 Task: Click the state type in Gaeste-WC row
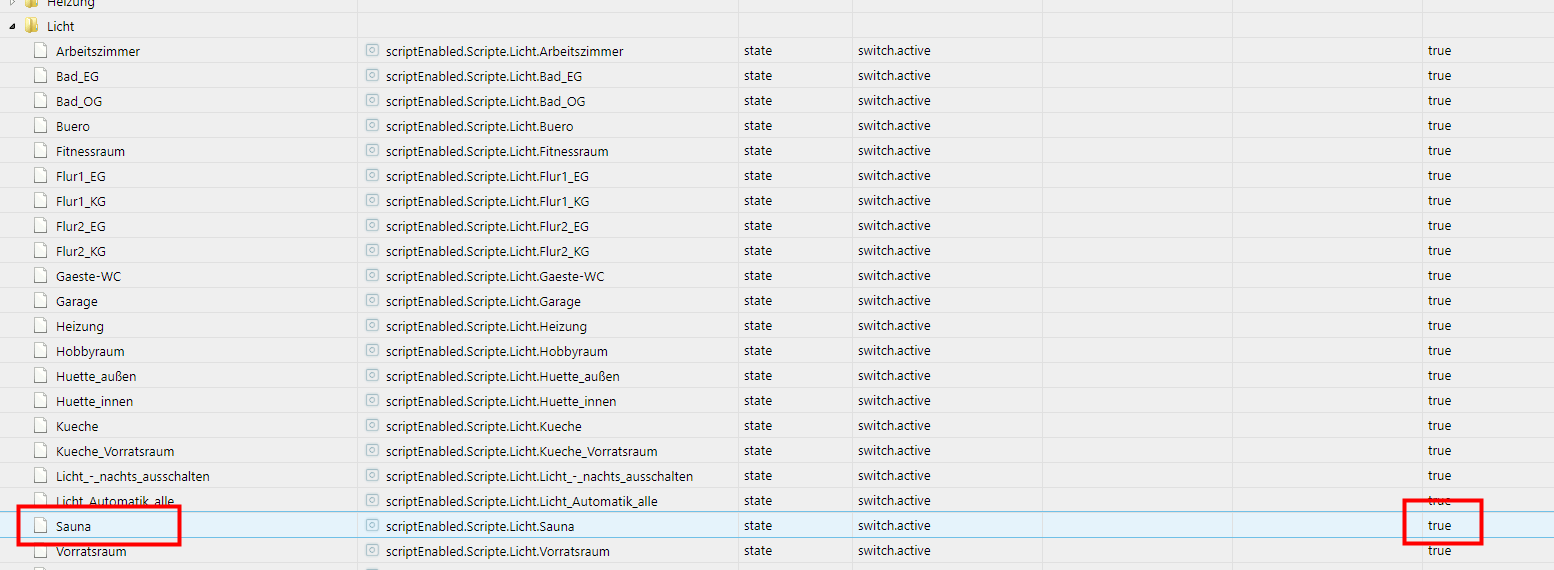[758, 276]
